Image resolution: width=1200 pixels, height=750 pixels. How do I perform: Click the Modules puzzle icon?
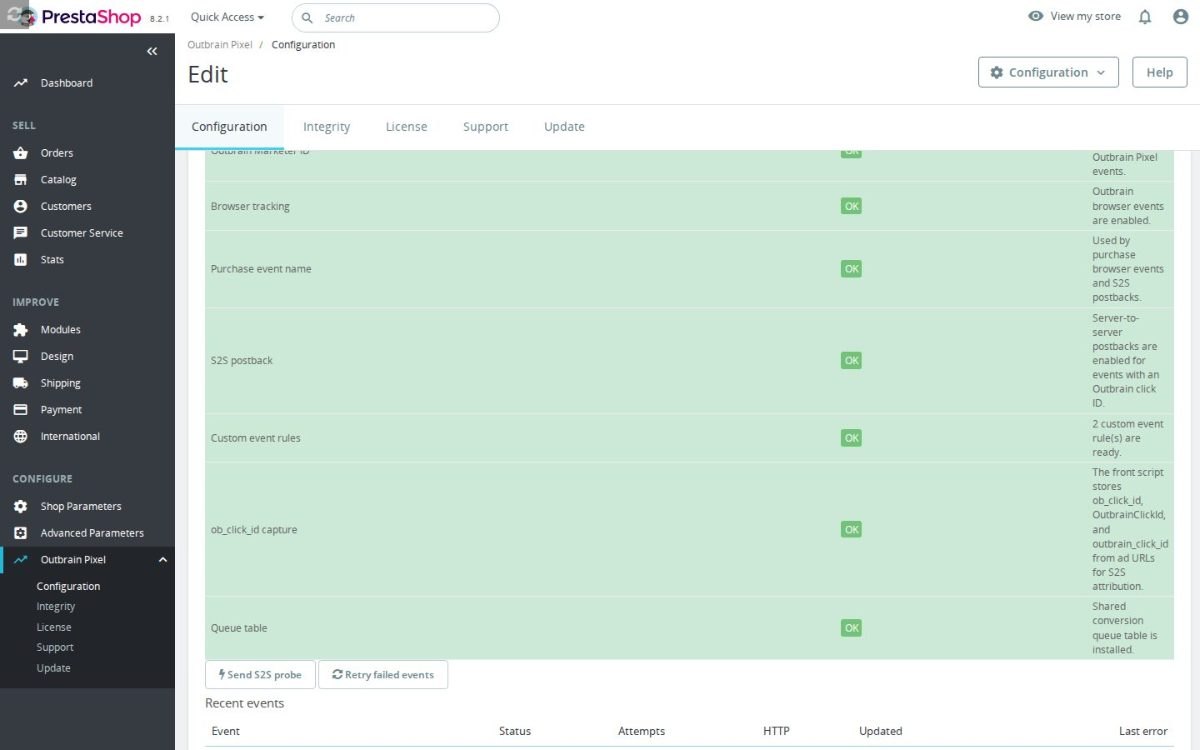click(20, 330)
